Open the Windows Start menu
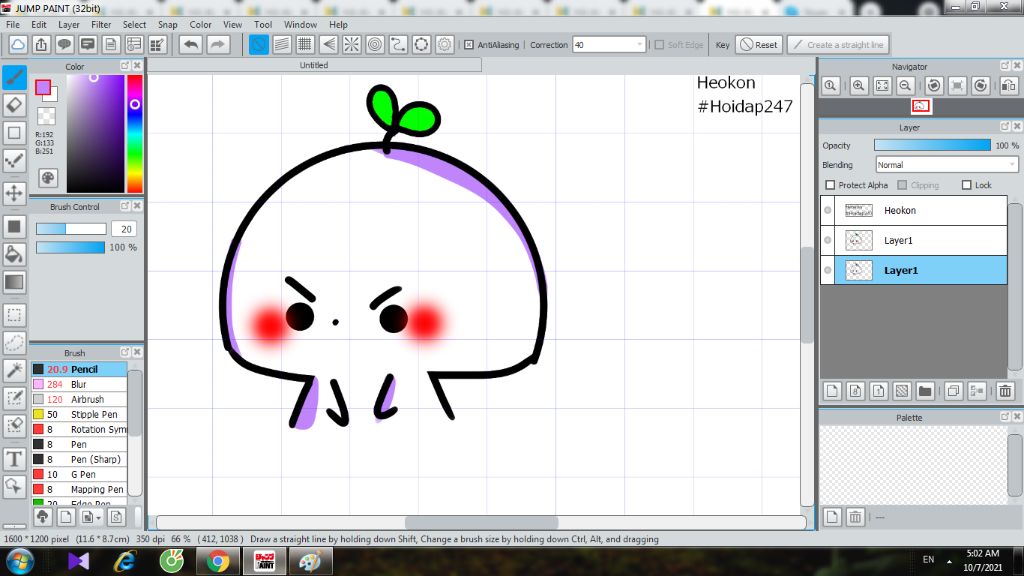 point(20,562)
